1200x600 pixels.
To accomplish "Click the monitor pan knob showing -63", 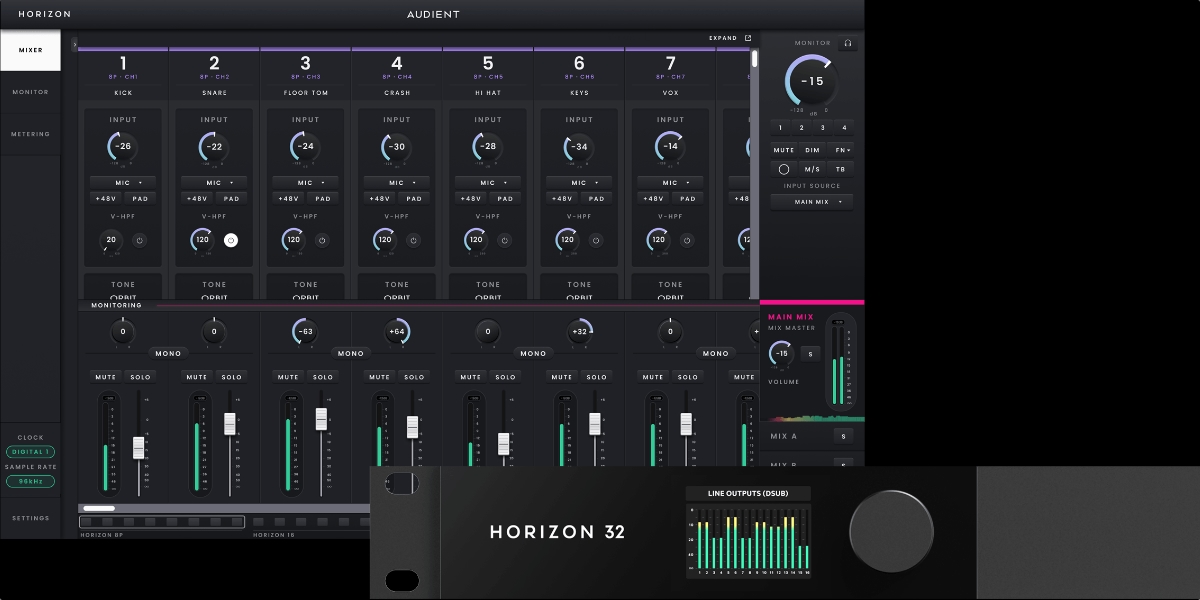I will click(x=305, y=331).
